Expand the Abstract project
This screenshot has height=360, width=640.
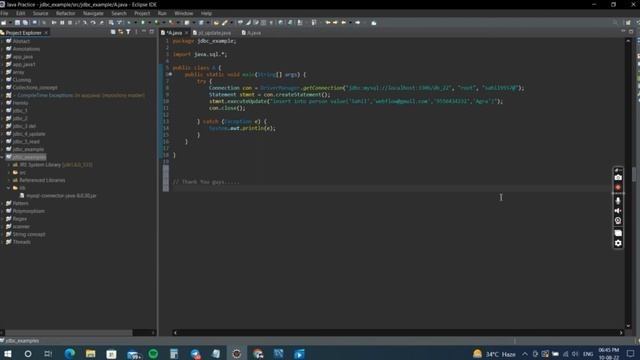pos(2,41)
